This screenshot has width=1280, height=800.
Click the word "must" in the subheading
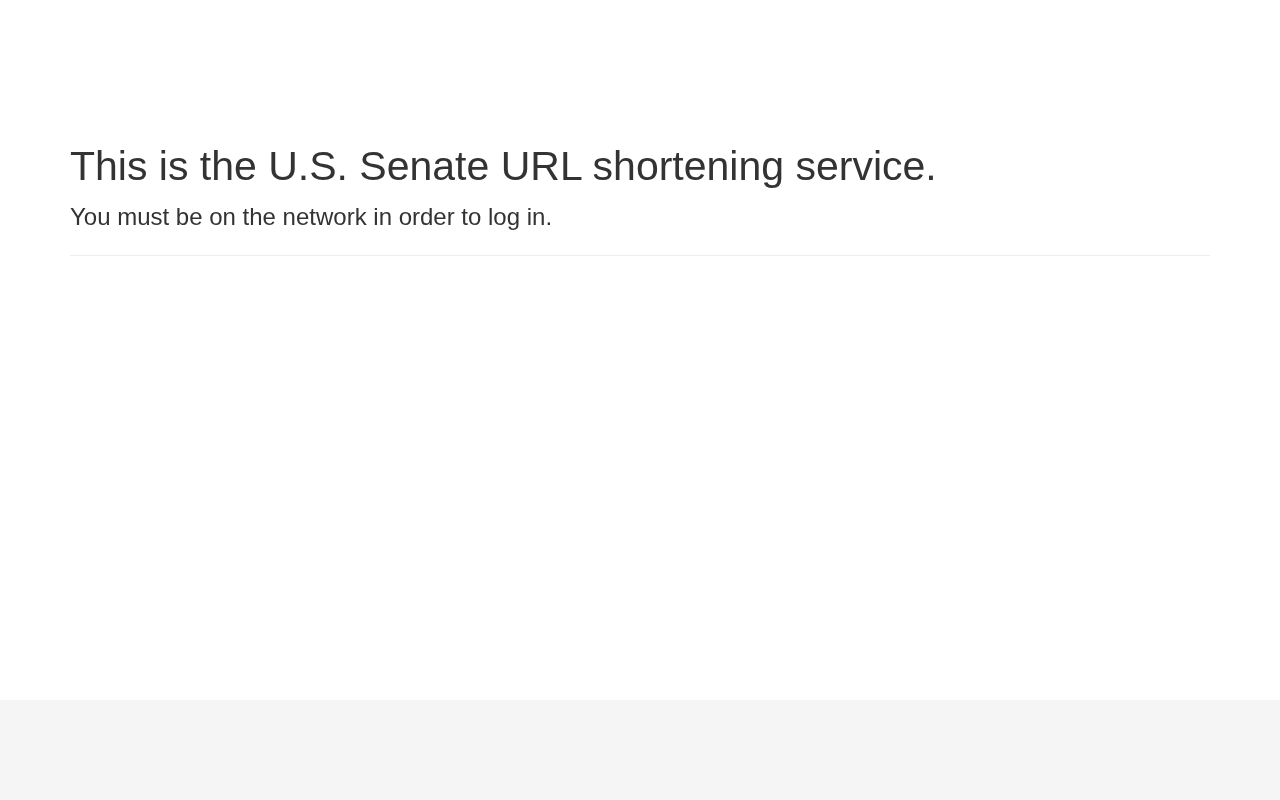tap(143, 217)
